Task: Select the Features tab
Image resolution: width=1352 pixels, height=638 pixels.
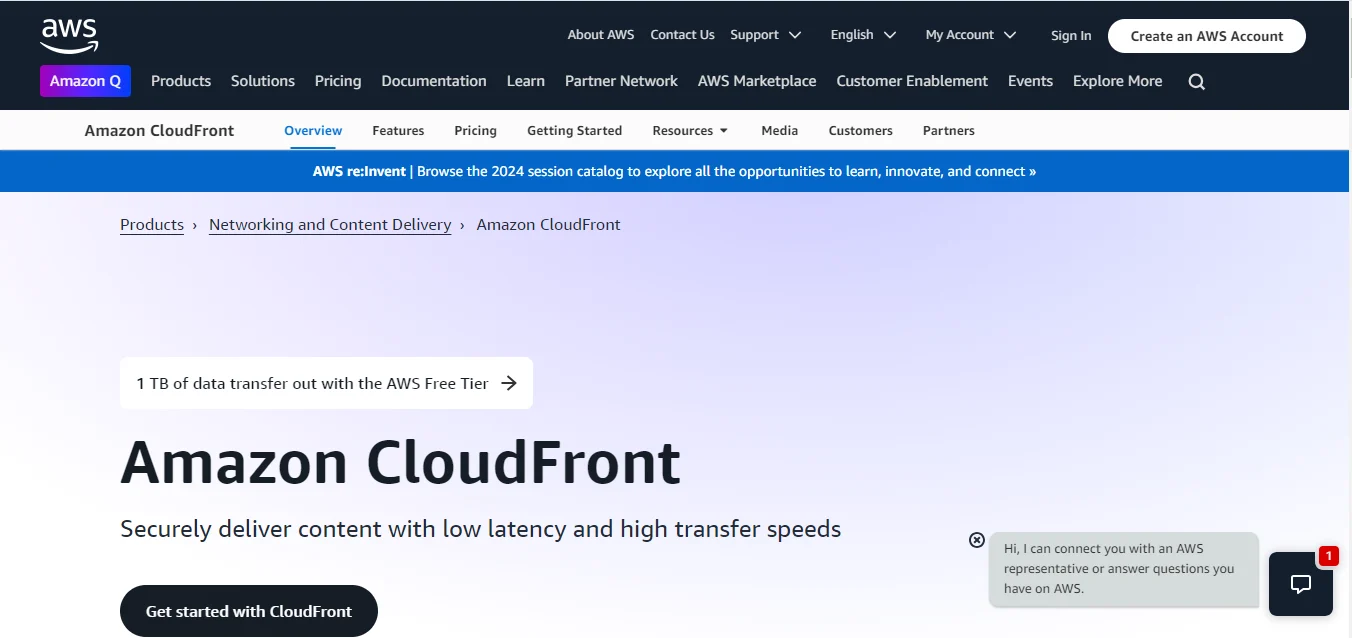Action: coord(398,130)
